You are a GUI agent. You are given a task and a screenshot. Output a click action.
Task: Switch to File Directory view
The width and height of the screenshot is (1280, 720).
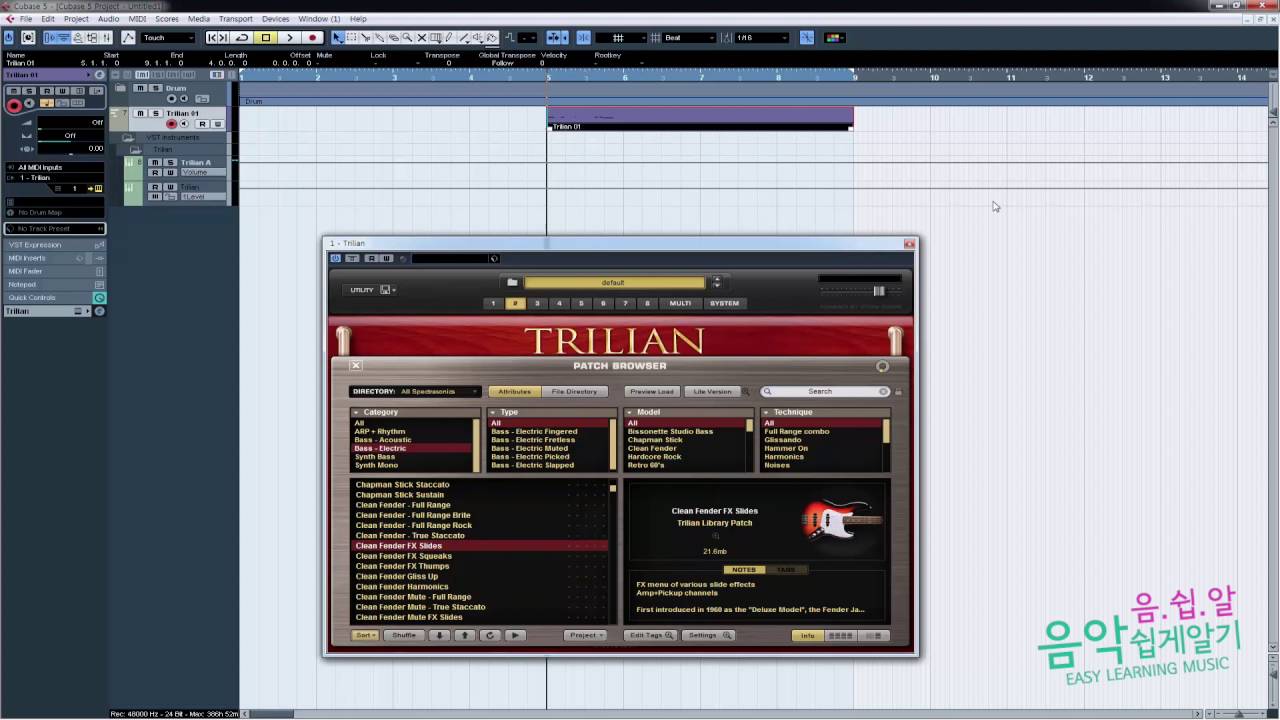pyautogui.click(x=574, y=392)
